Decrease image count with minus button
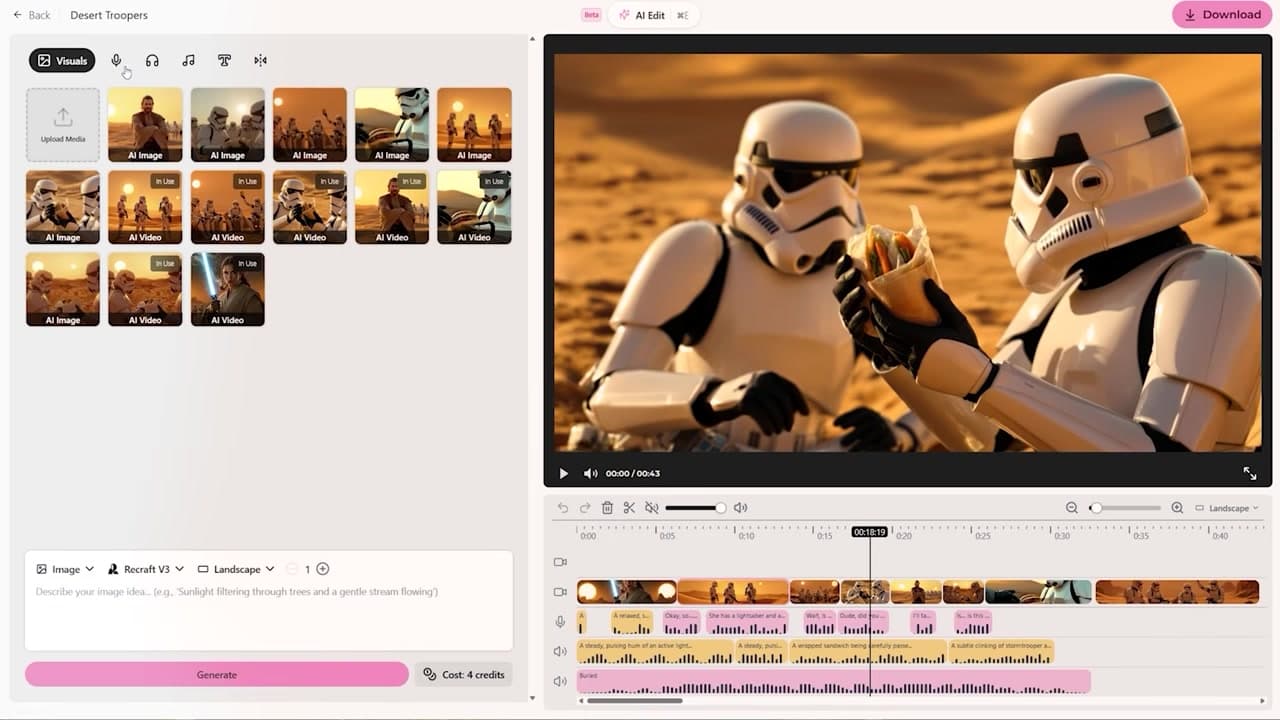This screenshot has height=720, width=1280. [292, 569]
